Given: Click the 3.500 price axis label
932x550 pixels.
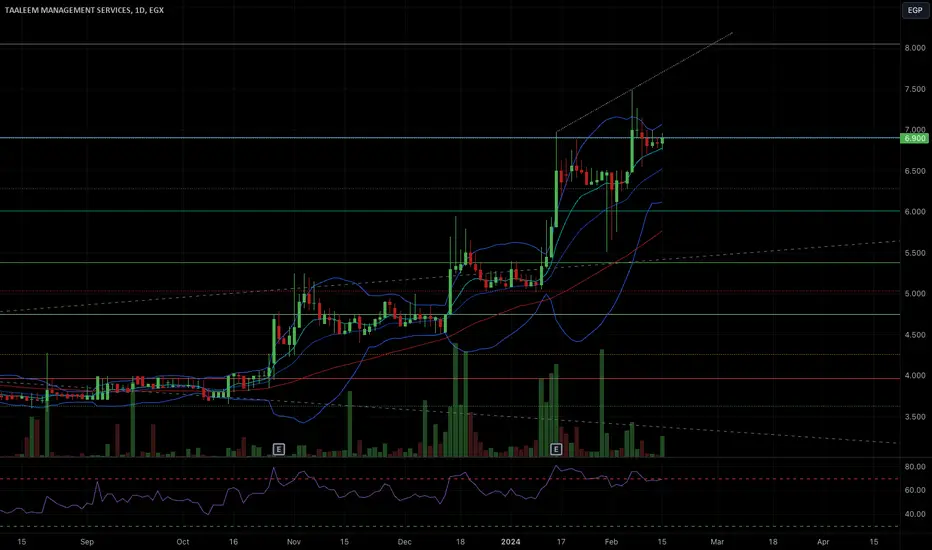Looking at the screenshot, I should [x=915, y=417].
